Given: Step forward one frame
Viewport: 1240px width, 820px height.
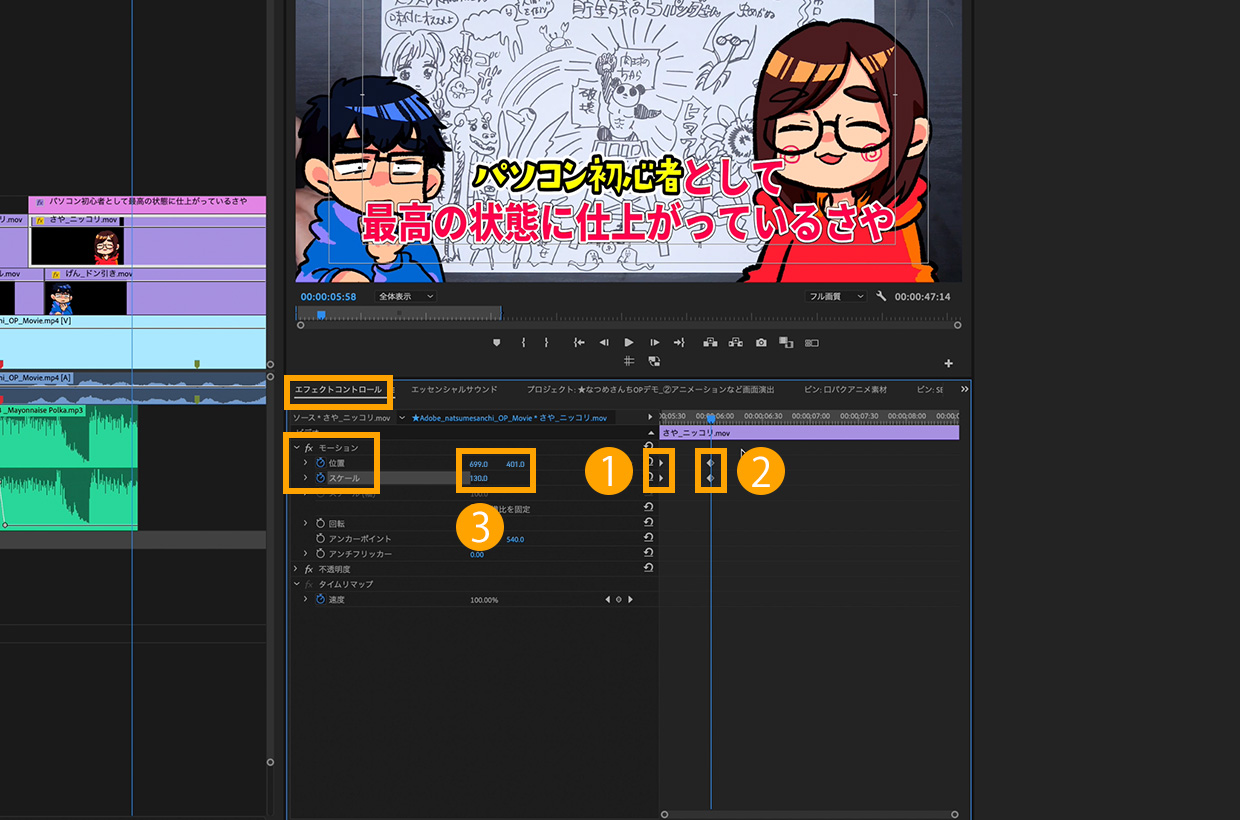Looking at the screenshot, I should pyautogui.click(x=654, y=343).
